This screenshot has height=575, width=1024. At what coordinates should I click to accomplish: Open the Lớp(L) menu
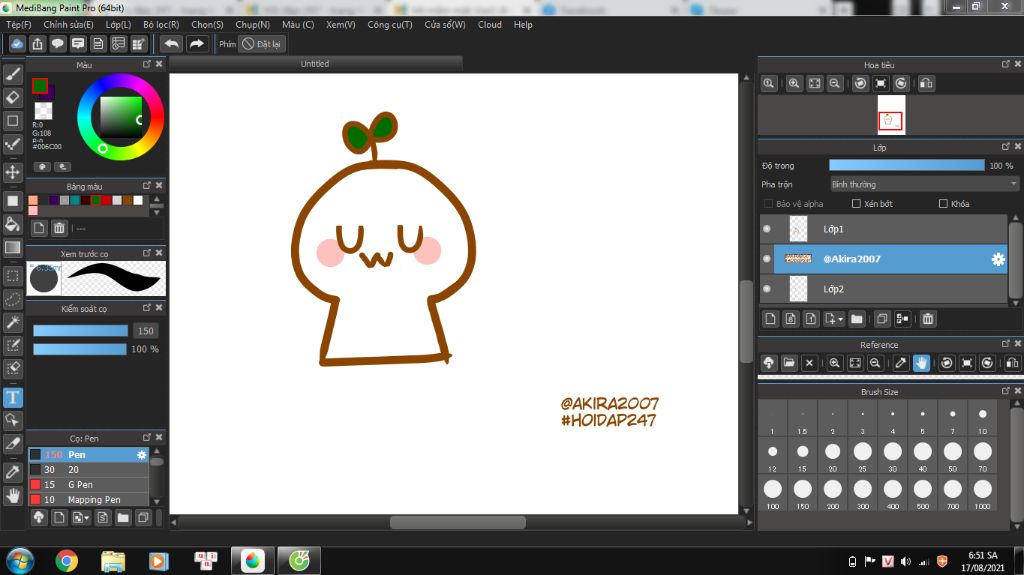[x=118, y=24]
